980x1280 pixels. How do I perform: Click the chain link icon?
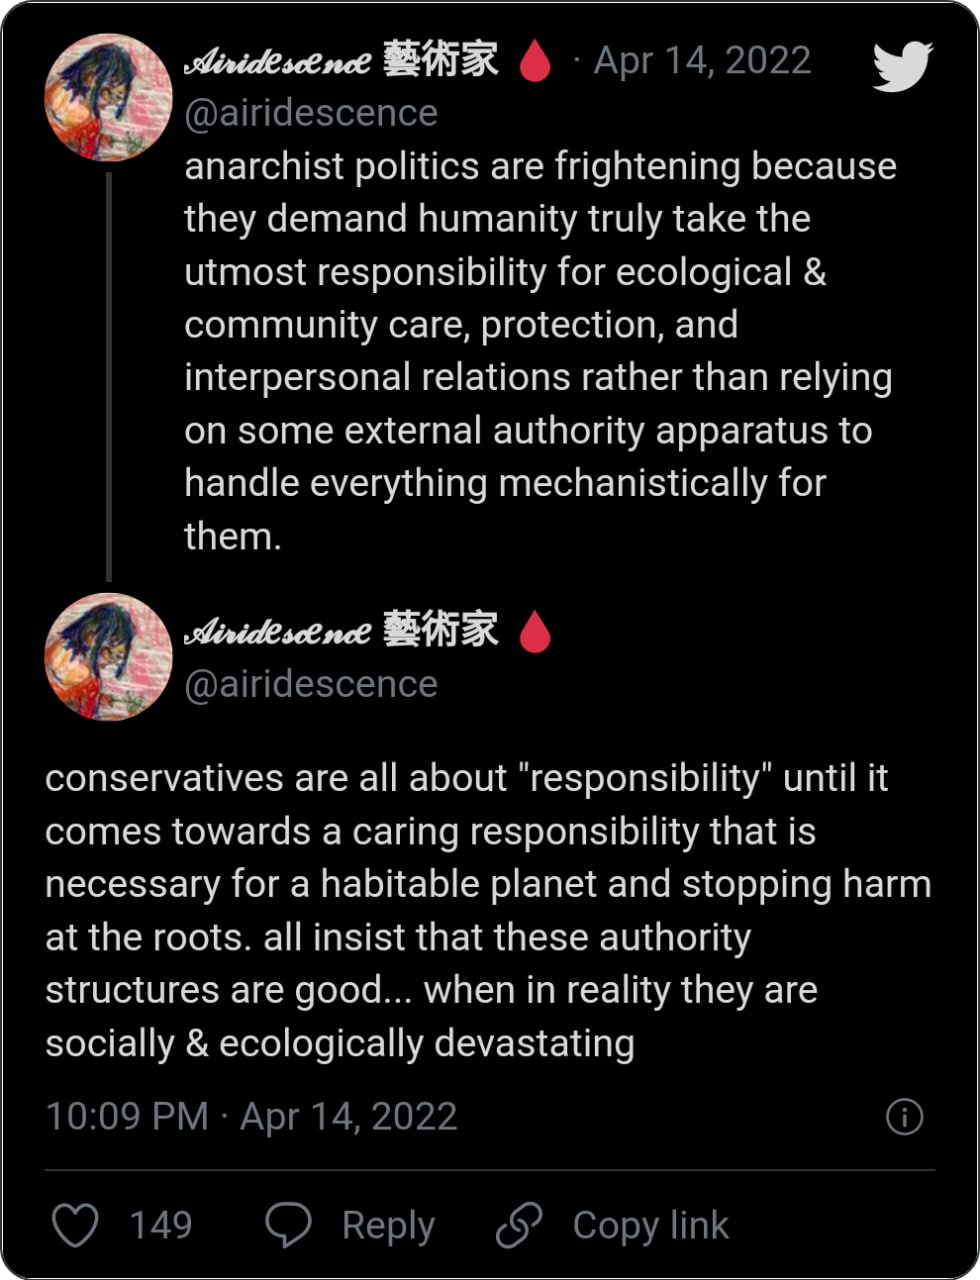(x=519, y=1225)
